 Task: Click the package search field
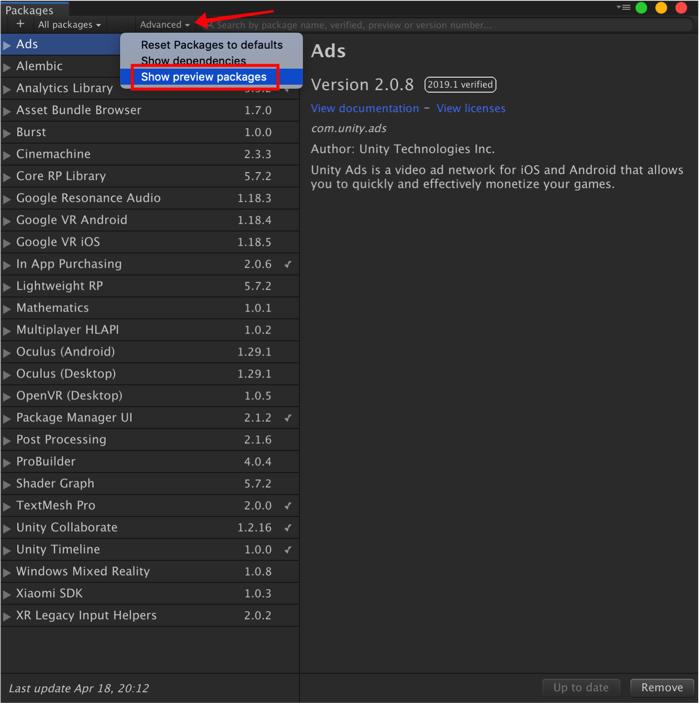click(x=448, y=25)
